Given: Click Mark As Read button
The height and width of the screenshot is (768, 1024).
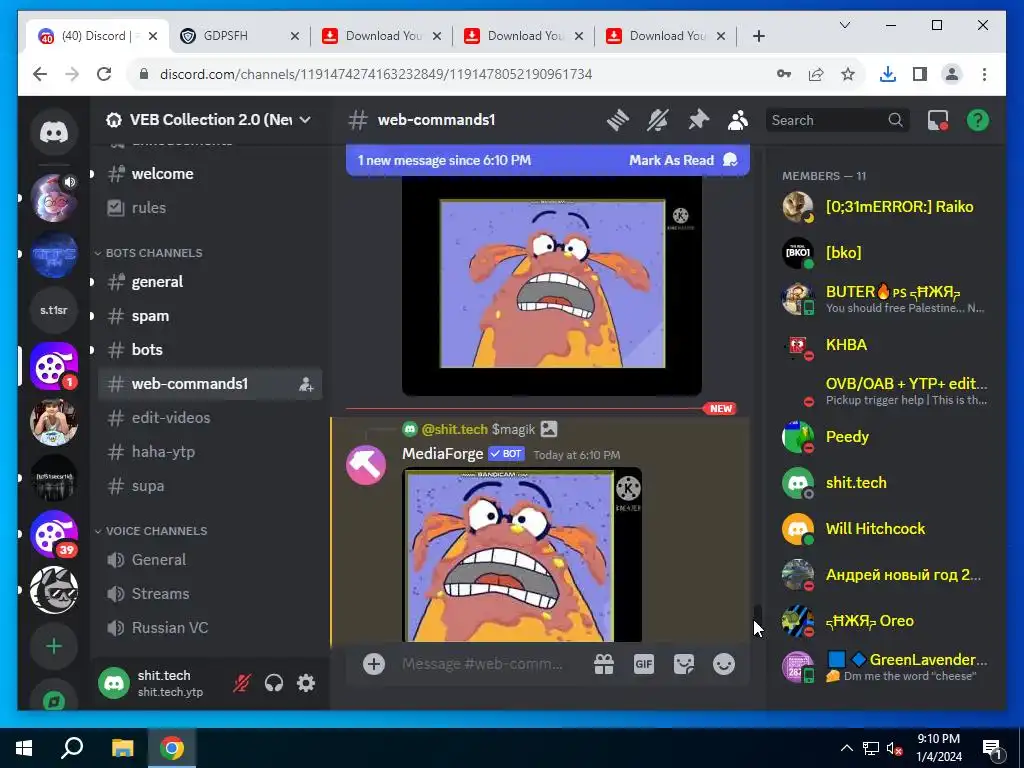Looking at the screenshot, I should point(683,160).
